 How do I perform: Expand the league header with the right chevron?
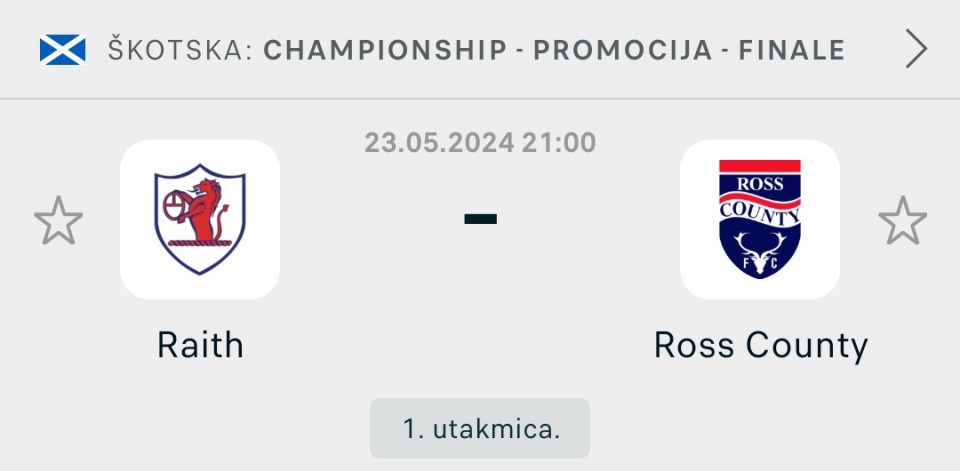click(916, 49)
